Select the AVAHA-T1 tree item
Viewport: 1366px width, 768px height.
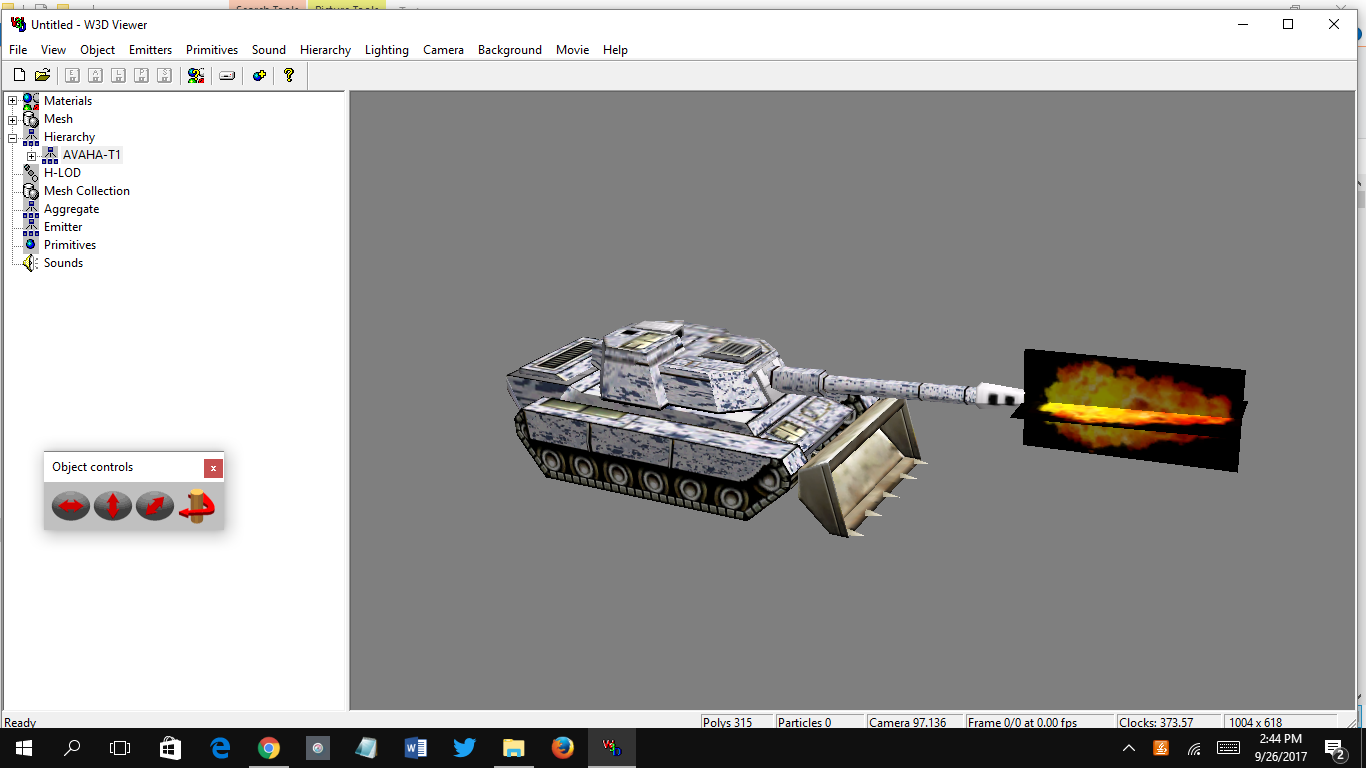[92, 155]
